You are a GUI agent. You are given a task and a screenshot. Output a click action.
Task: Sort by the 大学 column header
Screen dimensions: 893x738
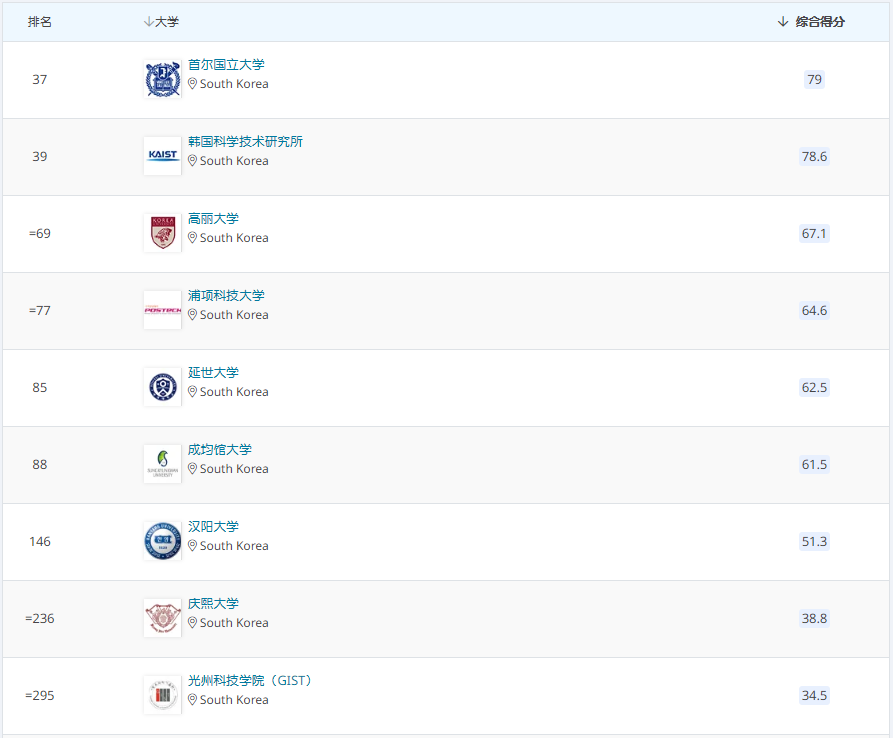pyautogui.click(x=161, y=22)
